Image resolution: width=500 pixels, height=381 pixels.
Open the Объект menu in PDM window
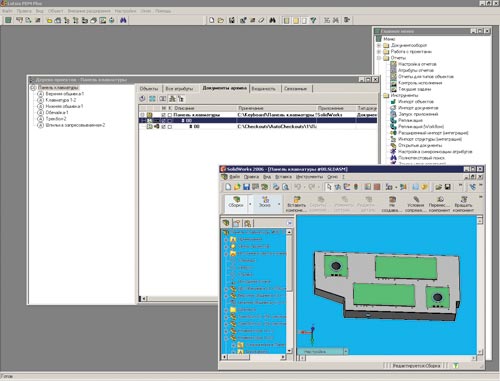[x=55, y=11]
